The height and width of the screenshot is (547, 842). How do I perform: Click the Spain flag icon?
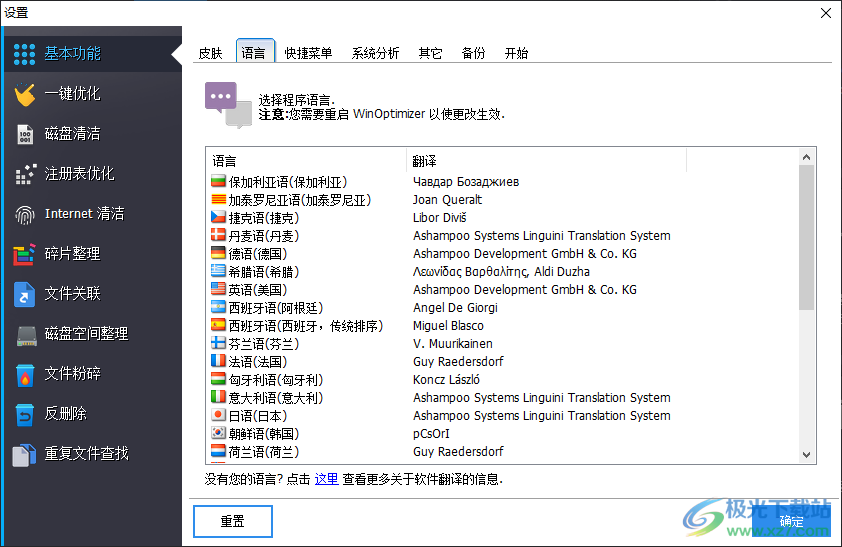tap(218, 325)
